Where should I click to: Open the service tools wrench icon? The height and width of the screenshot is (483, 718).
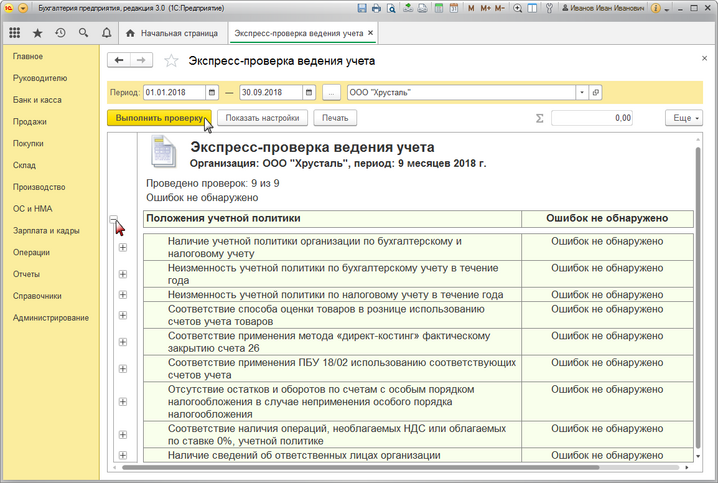click(549, 8)
